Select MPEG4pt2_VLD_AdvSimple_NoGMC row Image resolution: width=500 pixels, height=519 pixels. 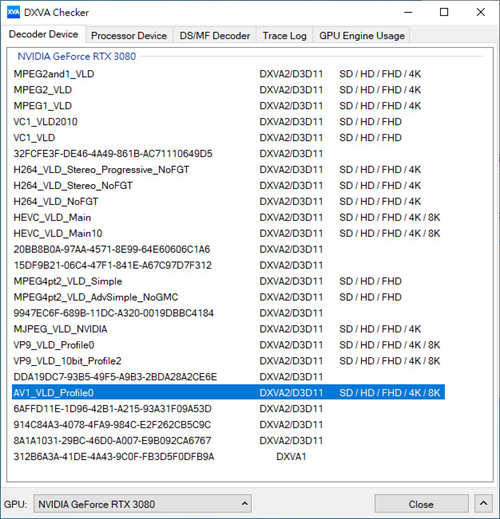point(228,297)
